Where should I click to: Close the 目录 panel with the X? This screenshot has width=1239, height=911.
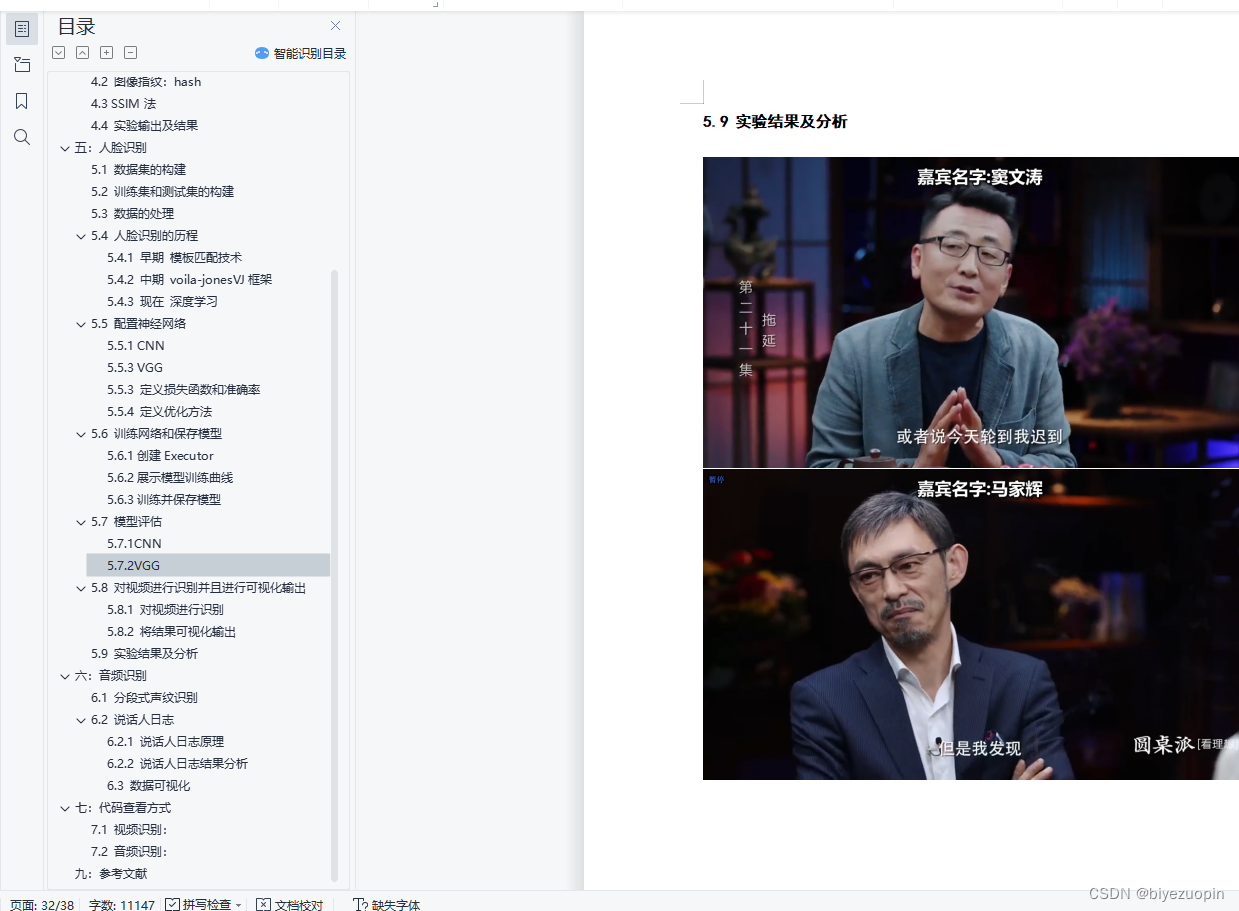point(335,26)
